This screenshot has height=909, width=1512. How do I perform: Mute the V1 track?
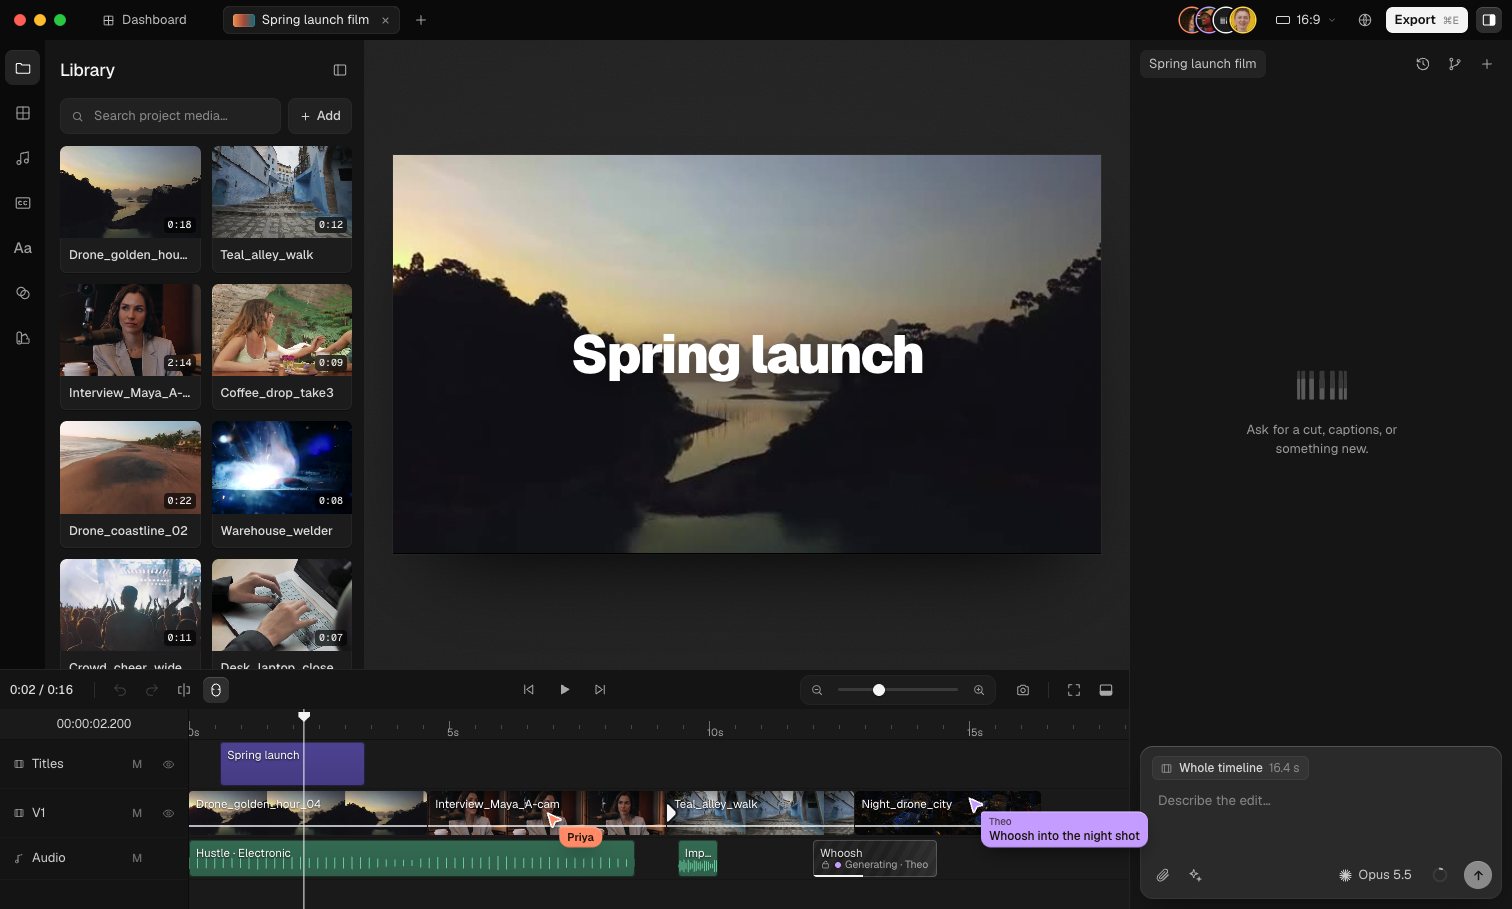click(137, 813)
